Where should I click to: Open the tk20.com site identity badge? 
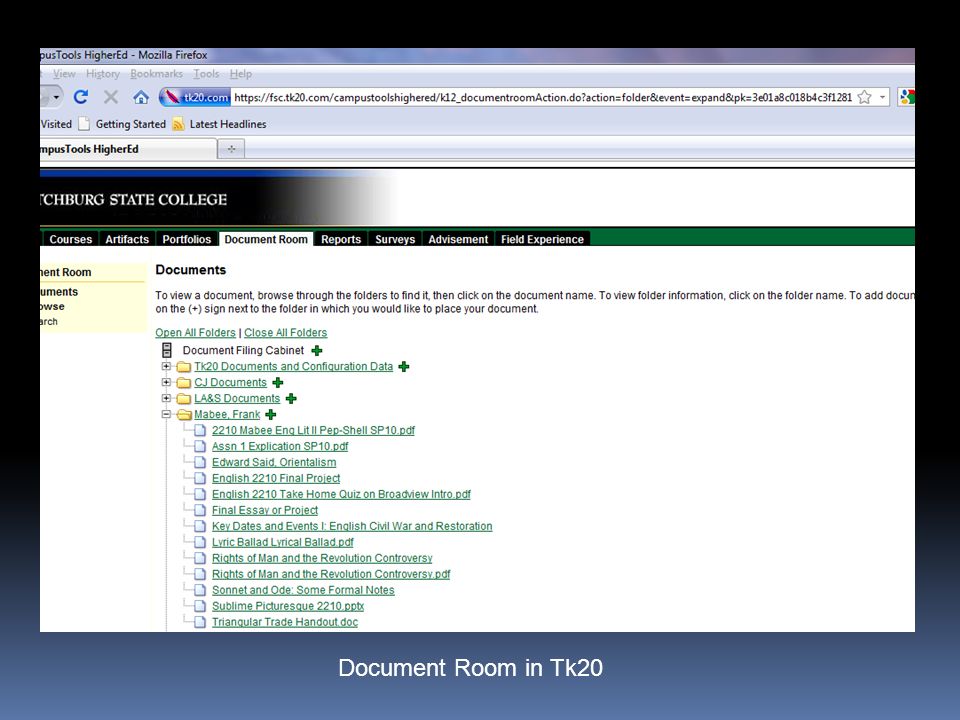[195, 97]
